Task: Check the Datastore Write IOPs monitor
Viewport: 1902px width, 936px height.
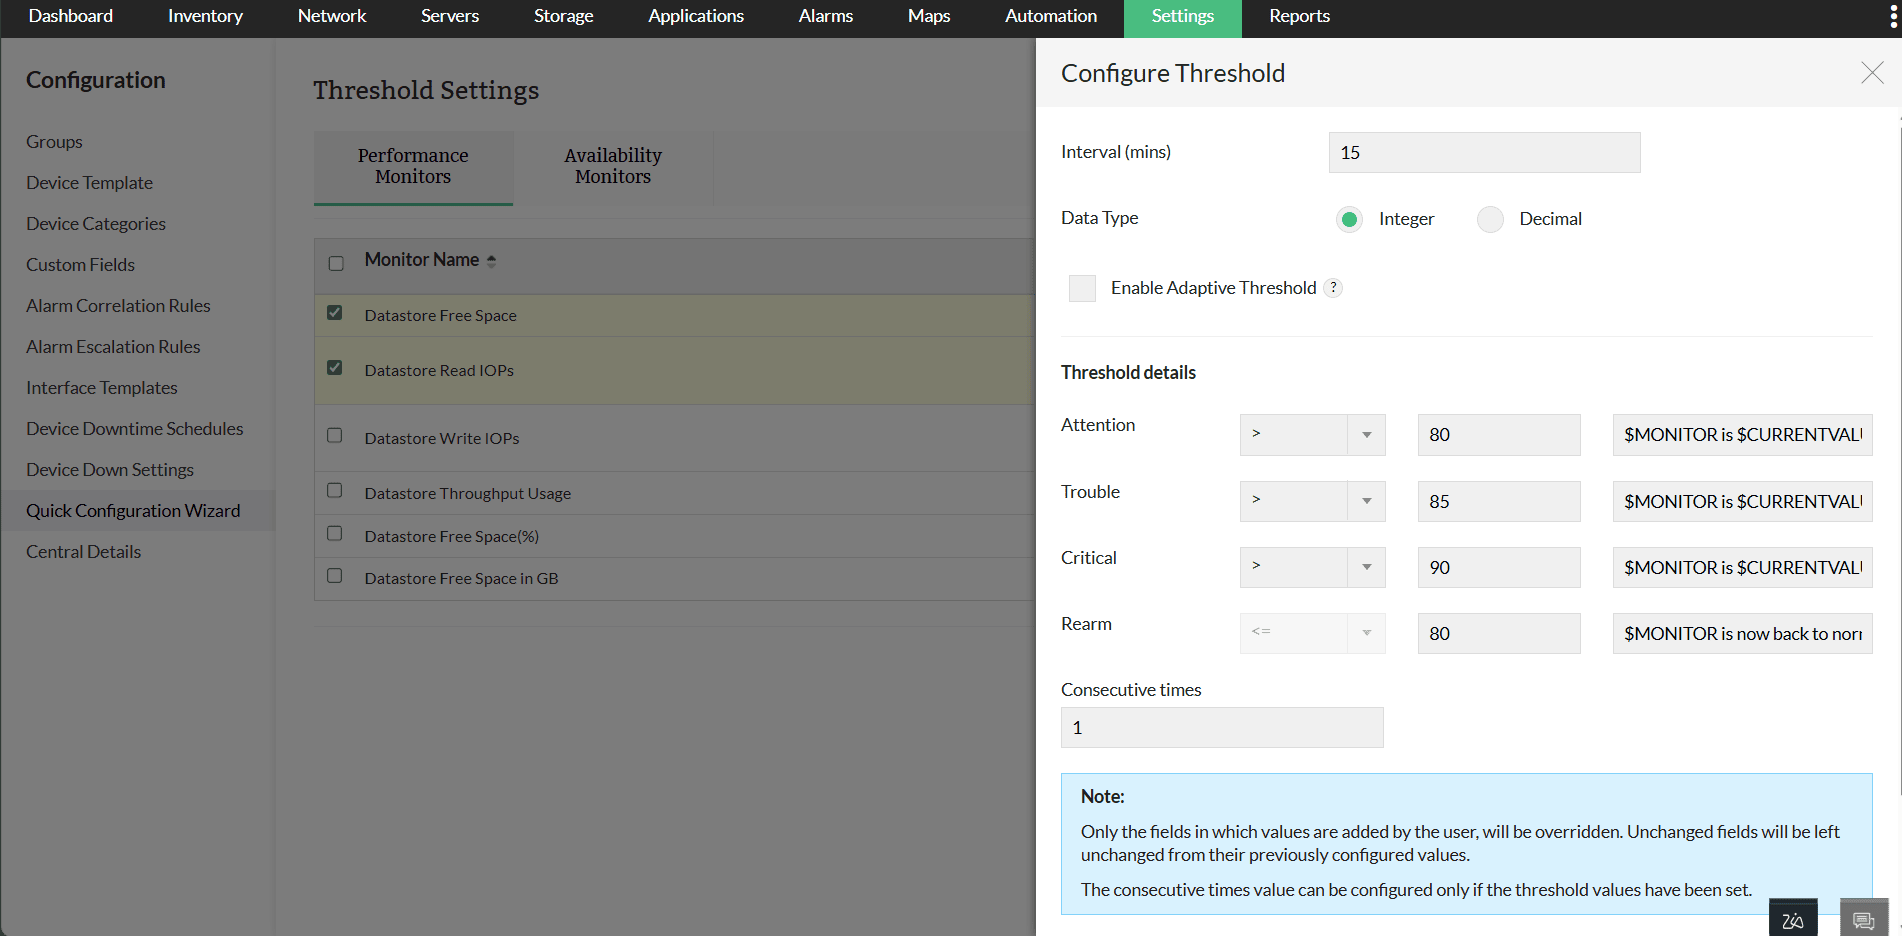Action: [335, 435]
